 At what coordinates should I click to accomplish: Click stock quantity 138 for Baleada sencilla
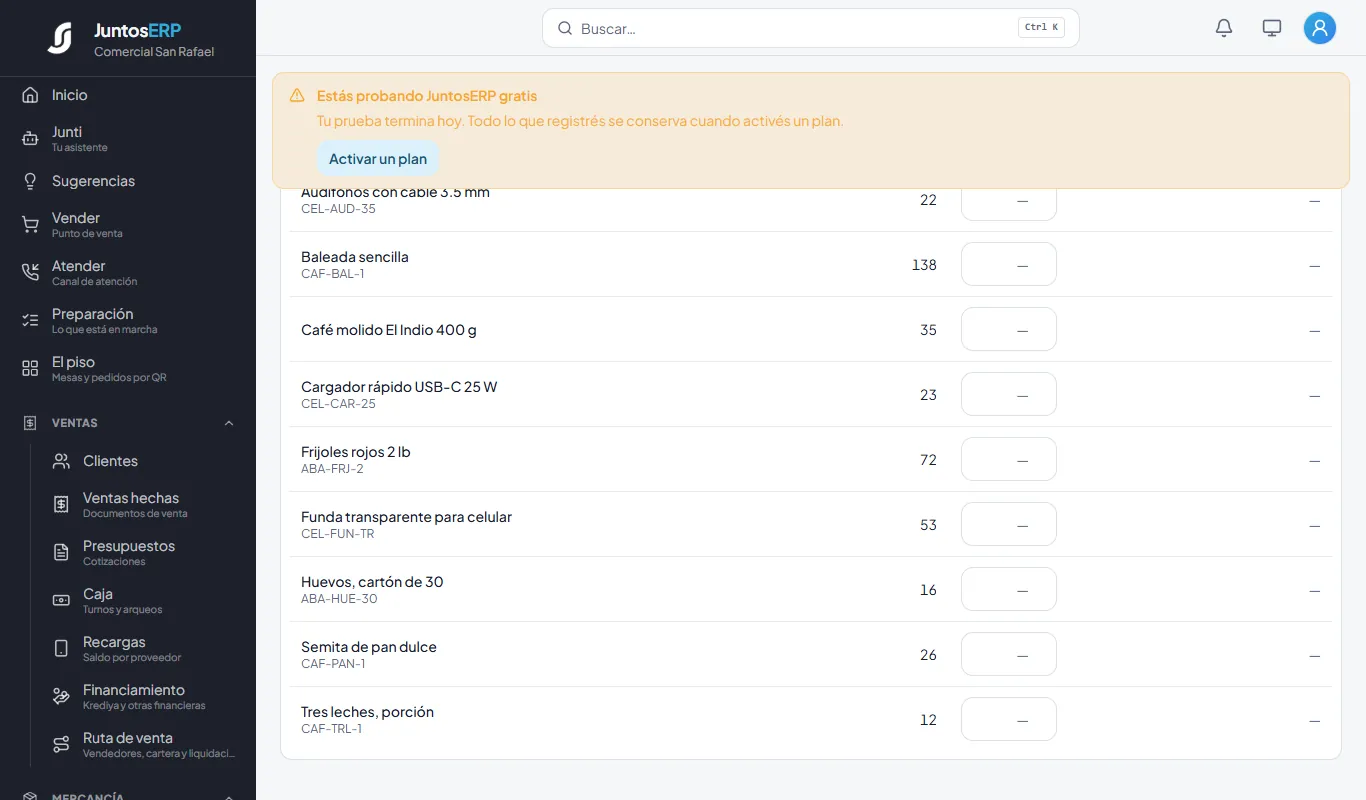924,265
